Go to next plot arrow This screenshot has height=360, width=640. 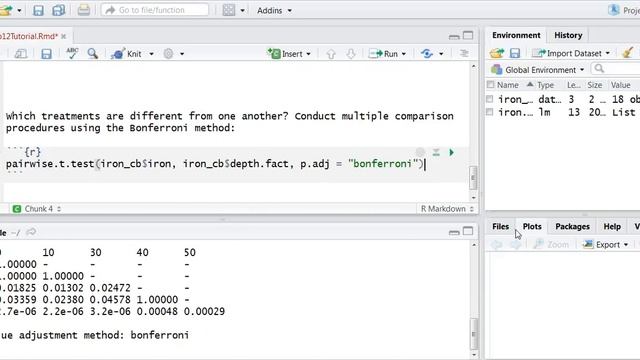tap(516, 244)
